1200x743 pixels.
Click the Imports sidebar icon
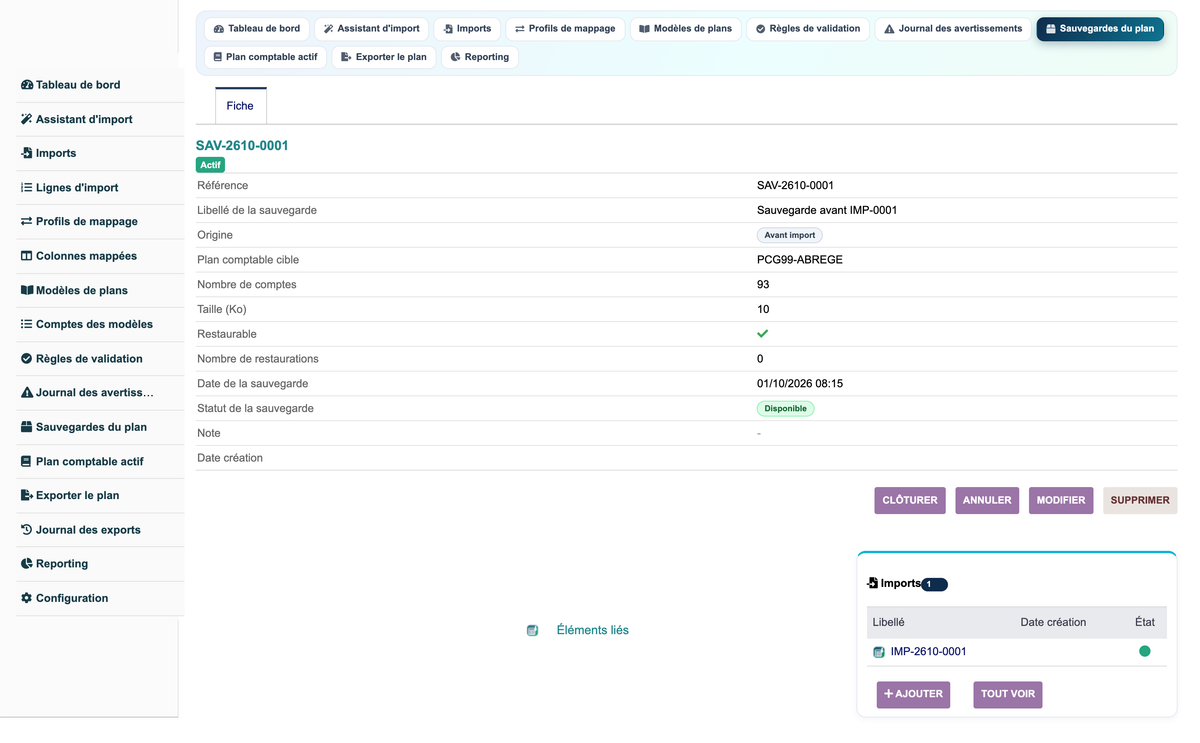click(x=27, y=153)
